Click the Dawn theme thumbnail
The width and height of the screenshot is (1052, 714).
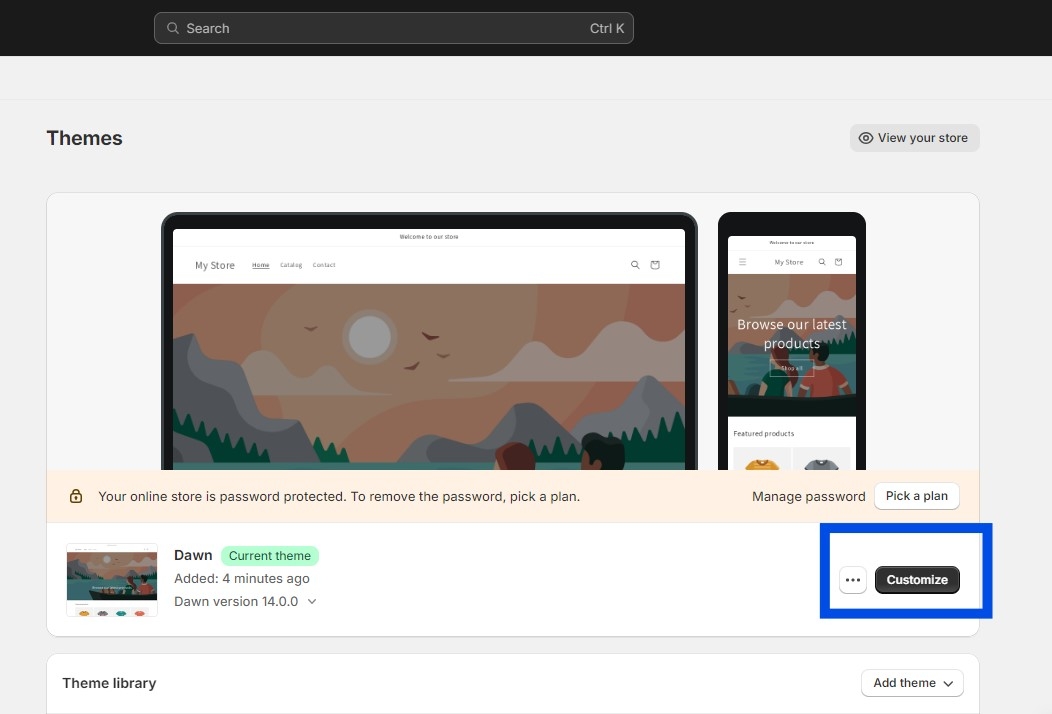pos(112,580)
